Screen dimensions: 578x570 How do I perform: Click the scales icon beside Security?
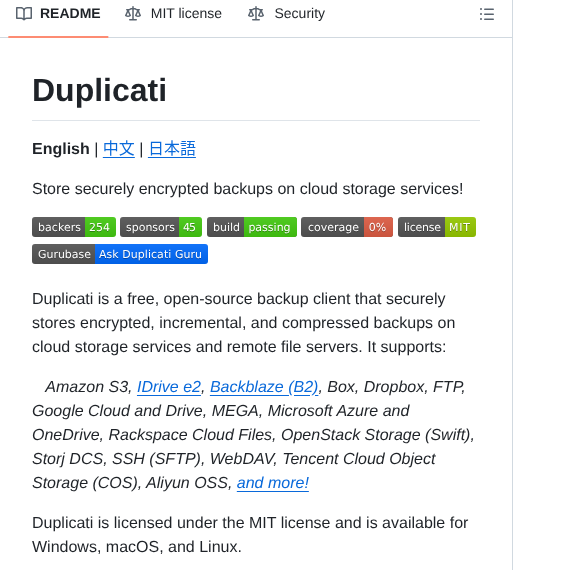coord(256,14)
